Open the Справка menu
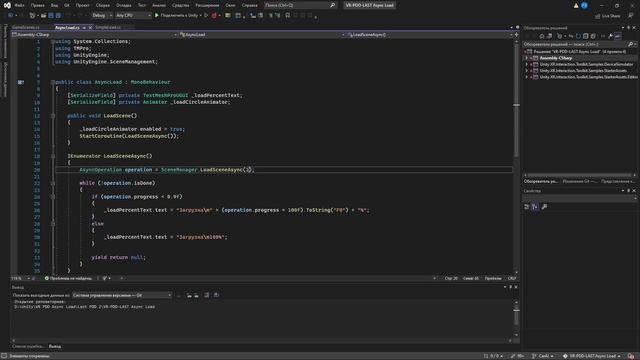The width and height of the screenshot is (640, 360). (x=249, y=5)
